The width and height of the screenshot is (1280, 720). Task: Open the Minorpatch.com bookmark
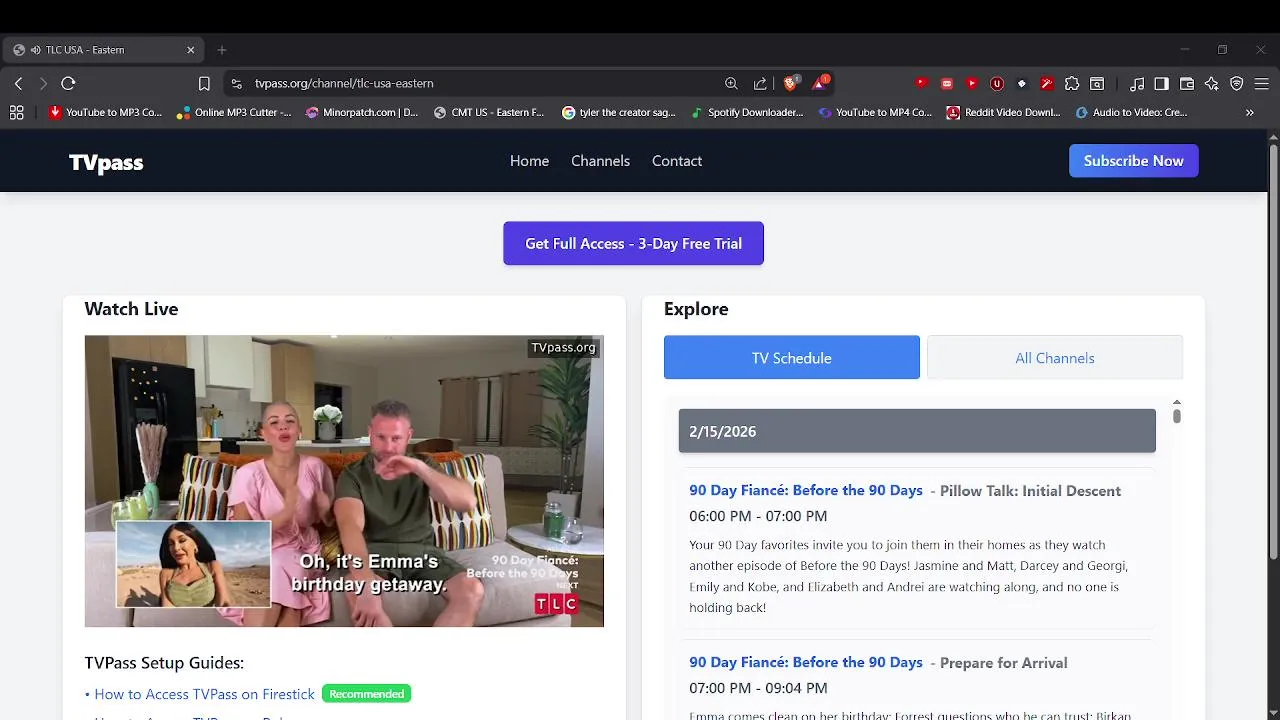click(362, 113)
